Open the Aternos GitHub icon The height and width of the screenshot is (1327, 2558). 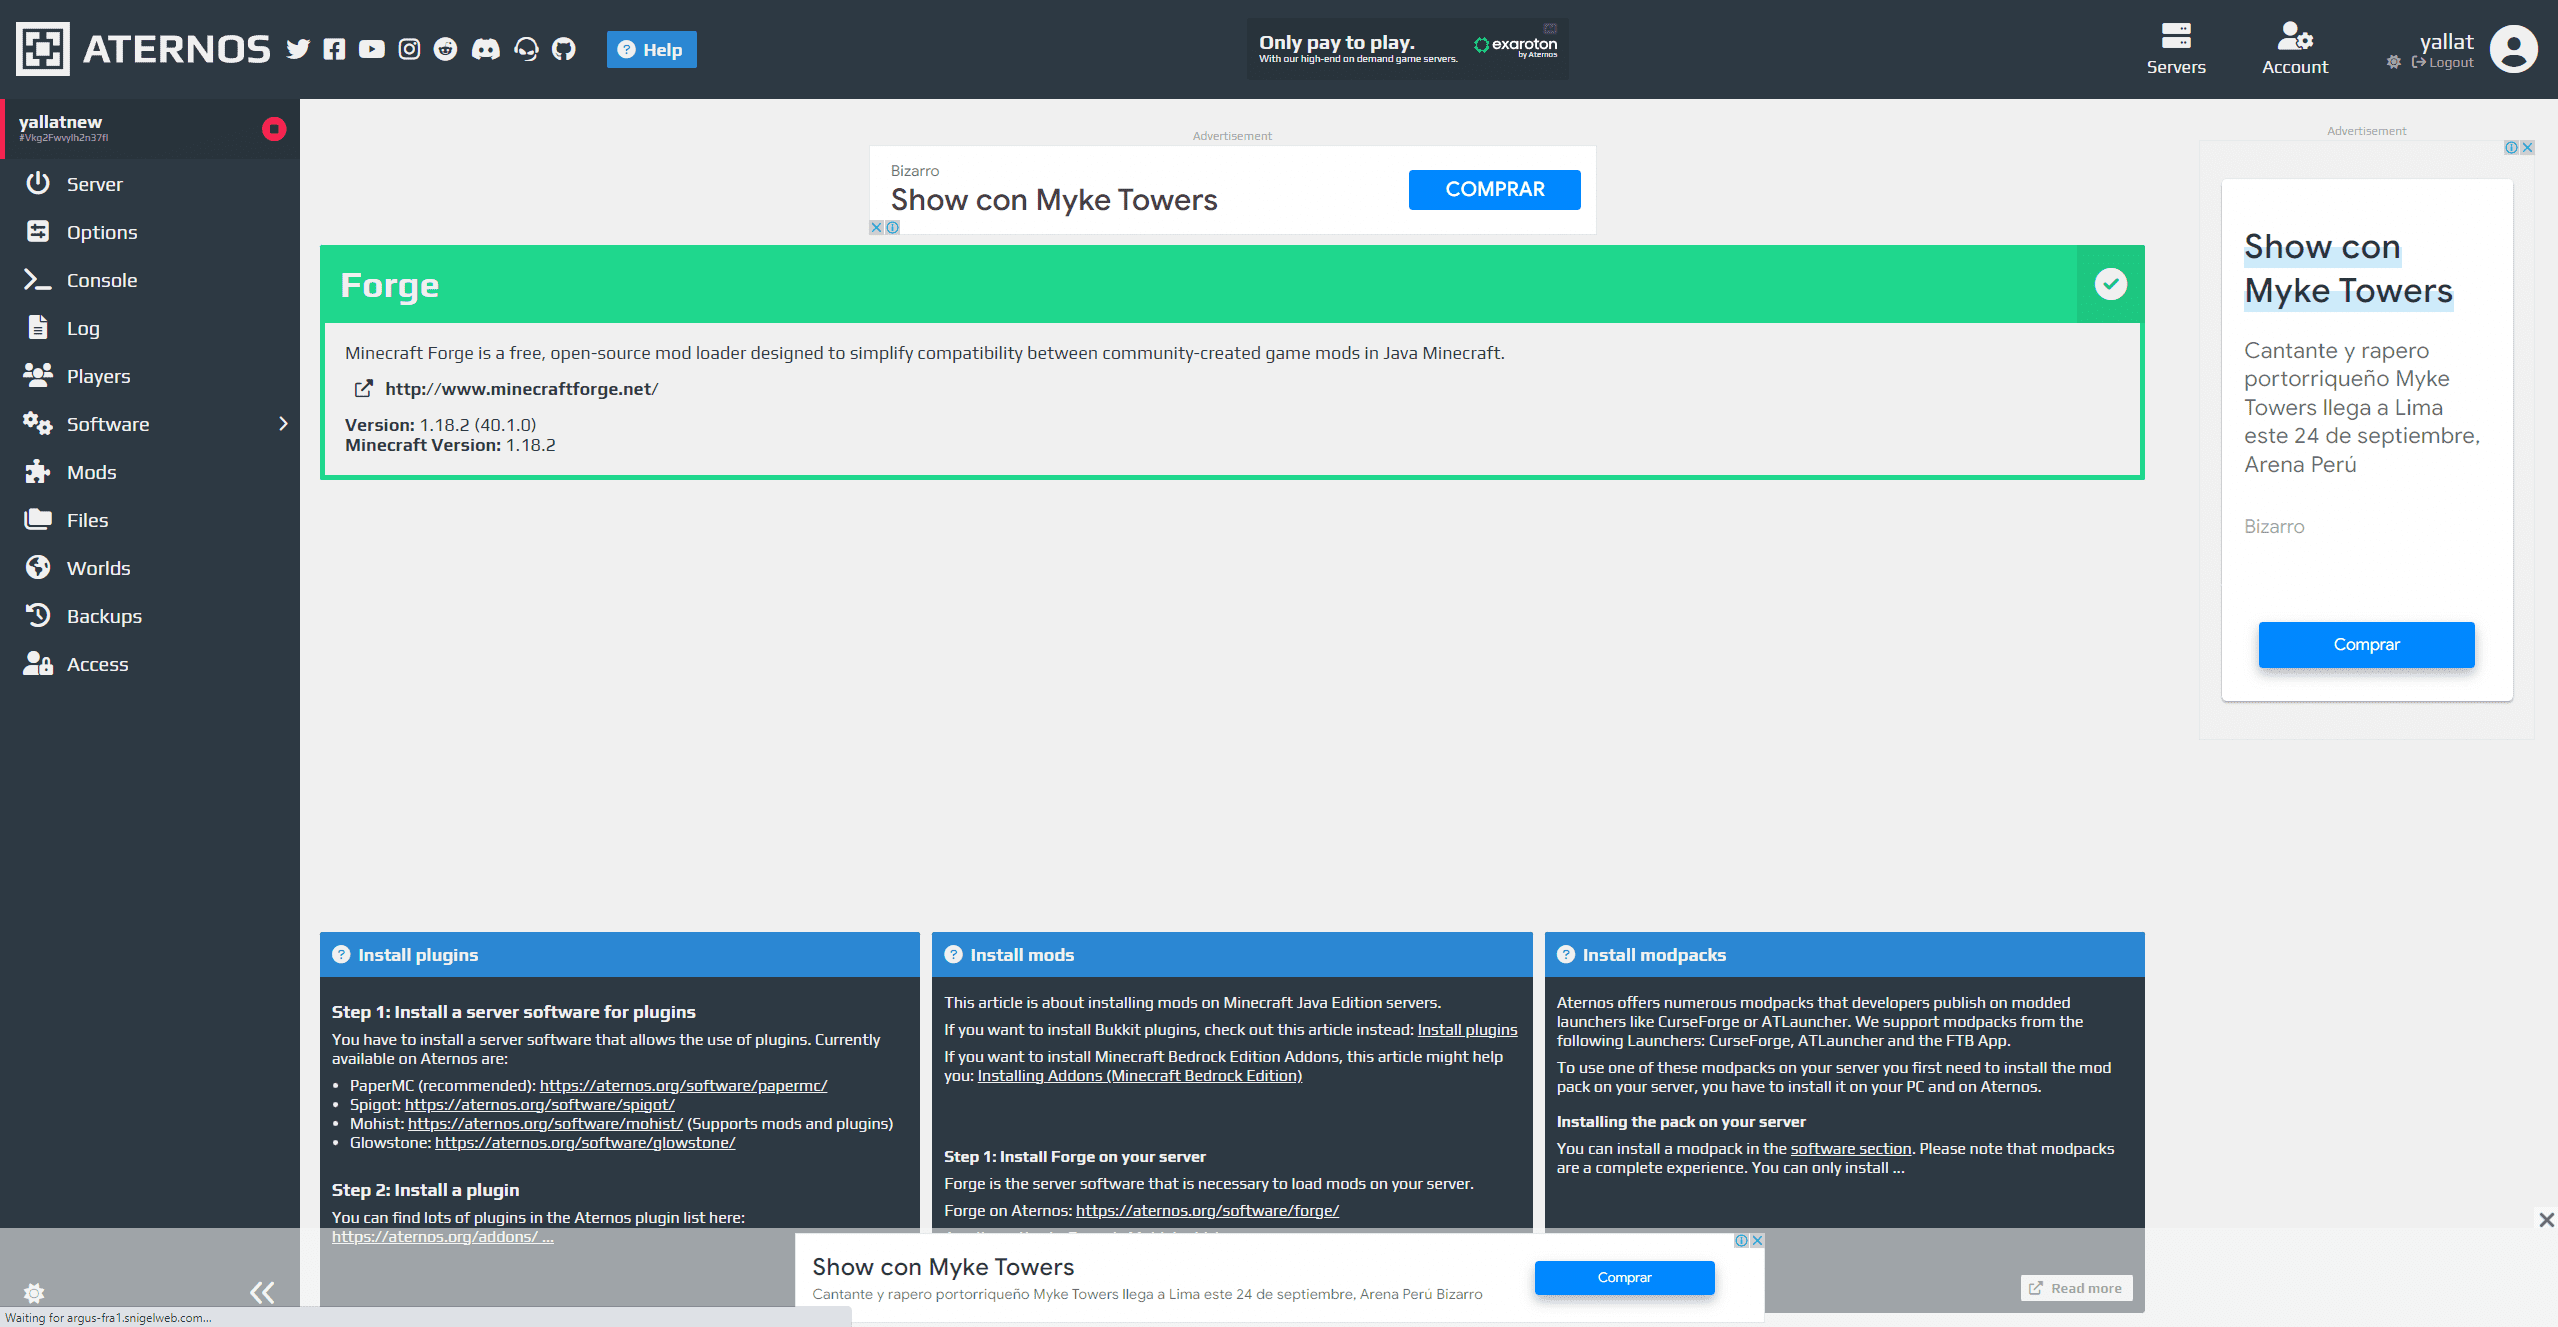click(564, 49)
